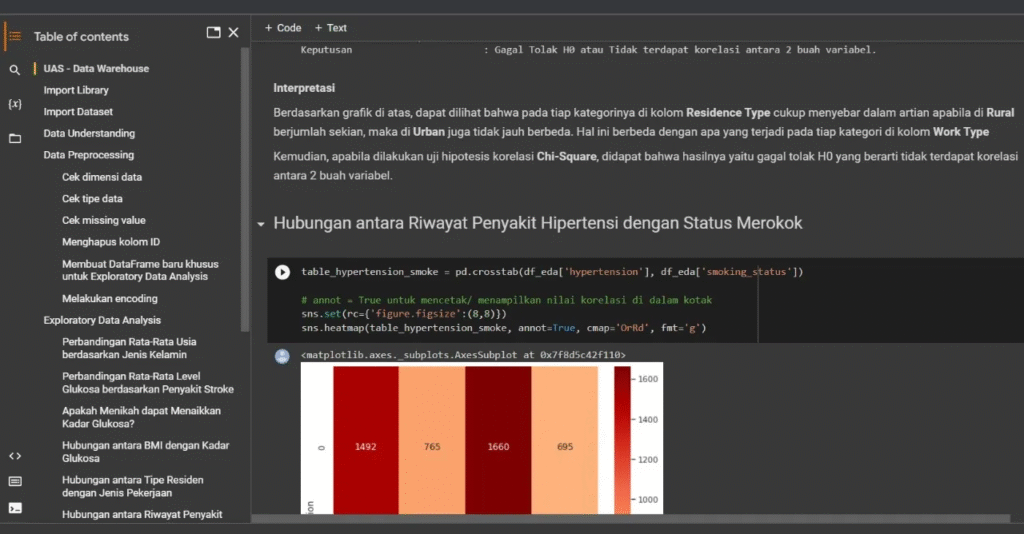Go to Import Library in contents
The width and height of the screenshot is (1024, 534).
point(76,90)
